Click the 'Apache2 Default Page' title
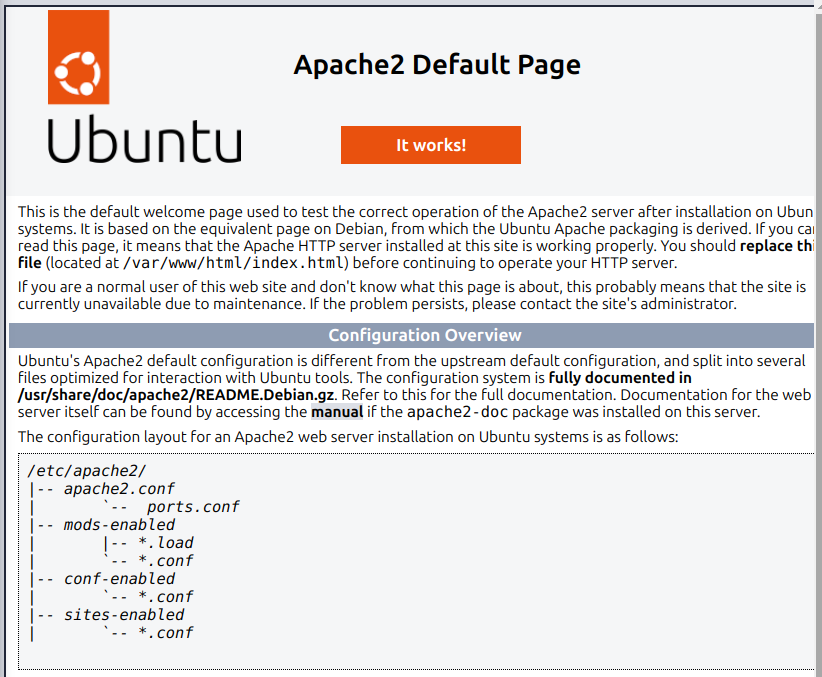Screen dimensions: 822x677 tap(436, 64)
